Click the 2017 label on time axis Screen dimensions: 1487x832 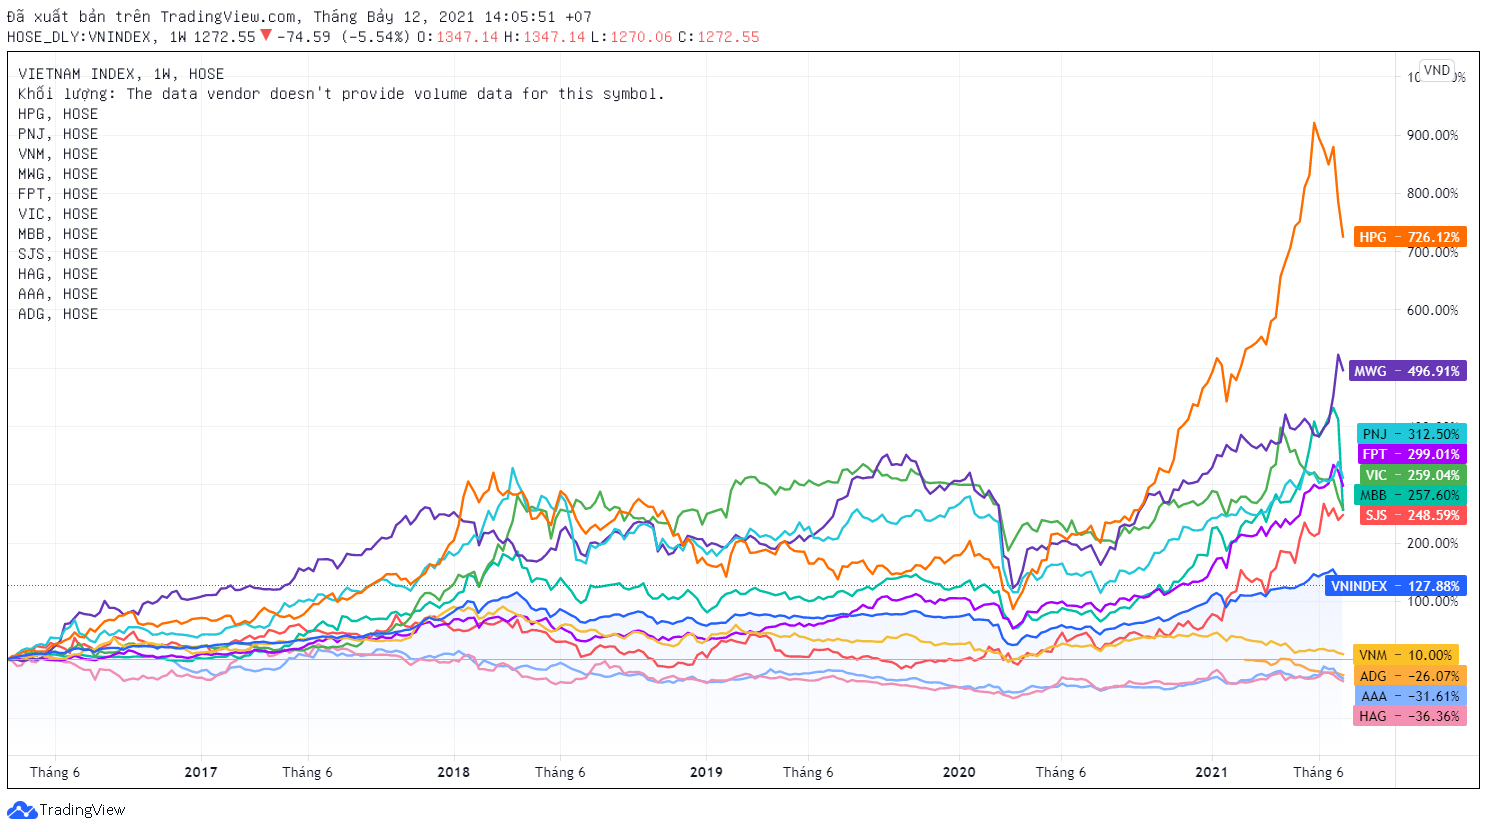[201, 772]
